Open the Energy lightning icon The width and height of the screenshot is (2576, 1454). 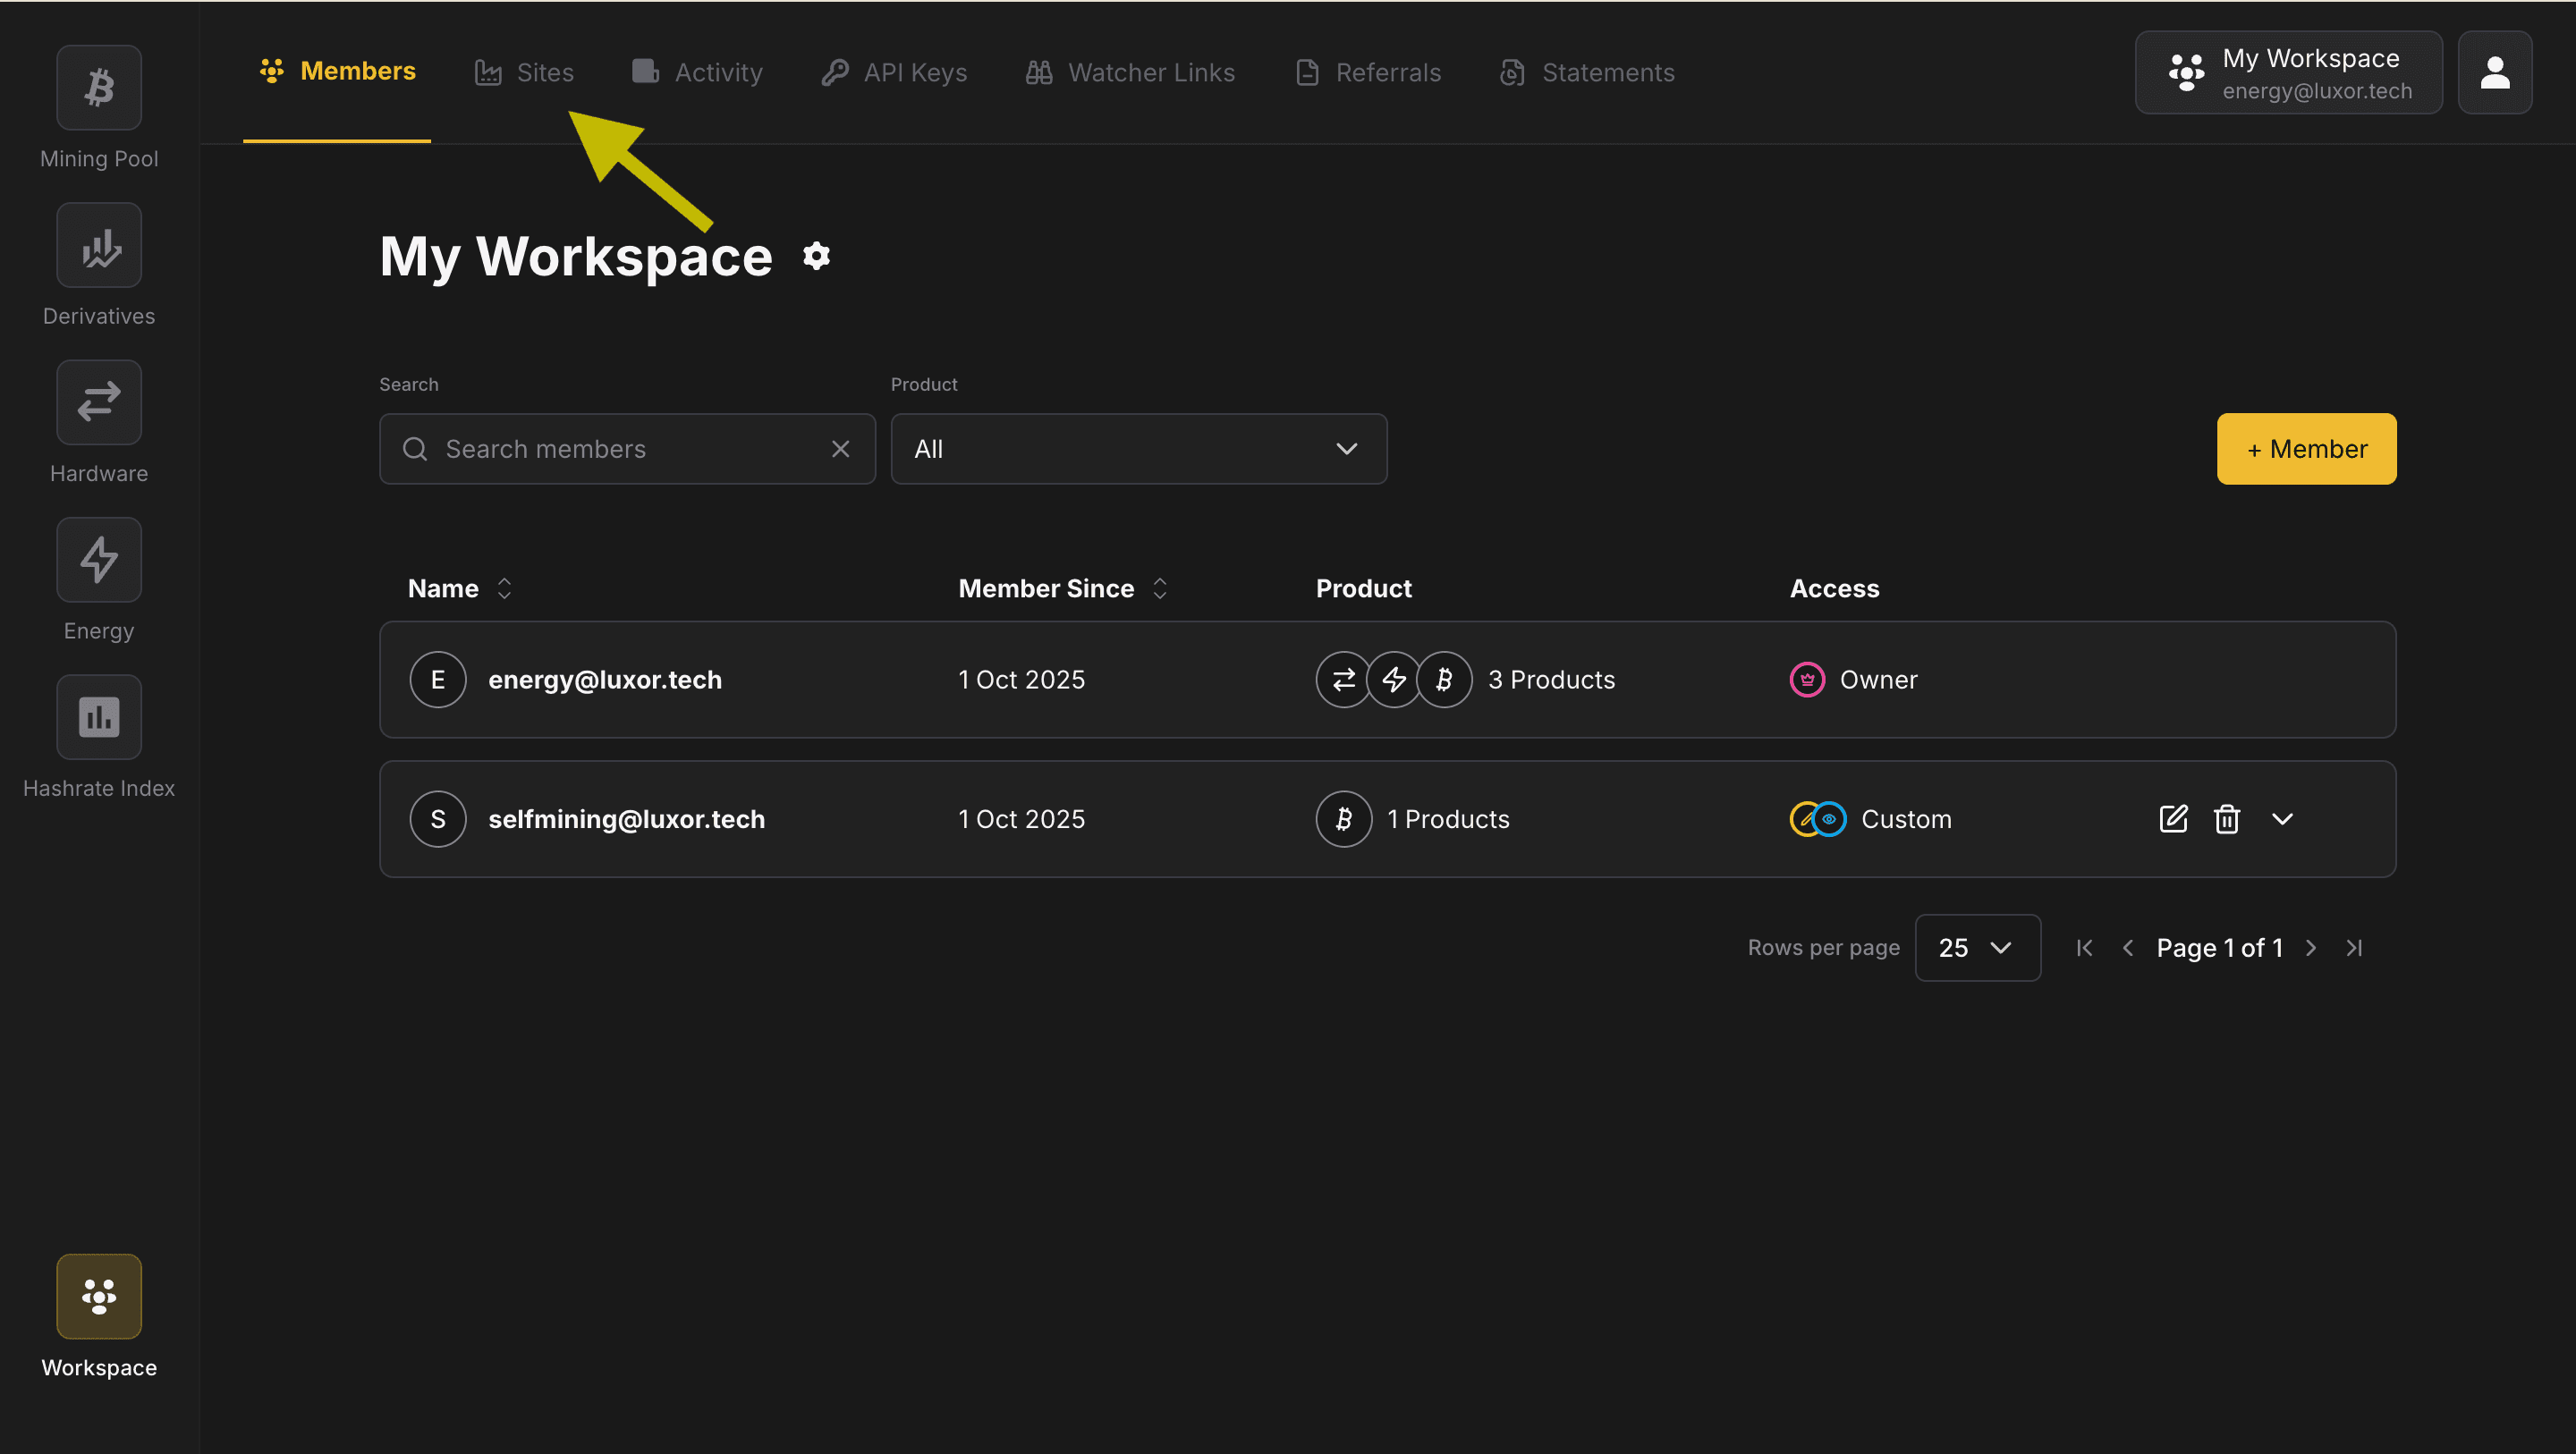98,560
